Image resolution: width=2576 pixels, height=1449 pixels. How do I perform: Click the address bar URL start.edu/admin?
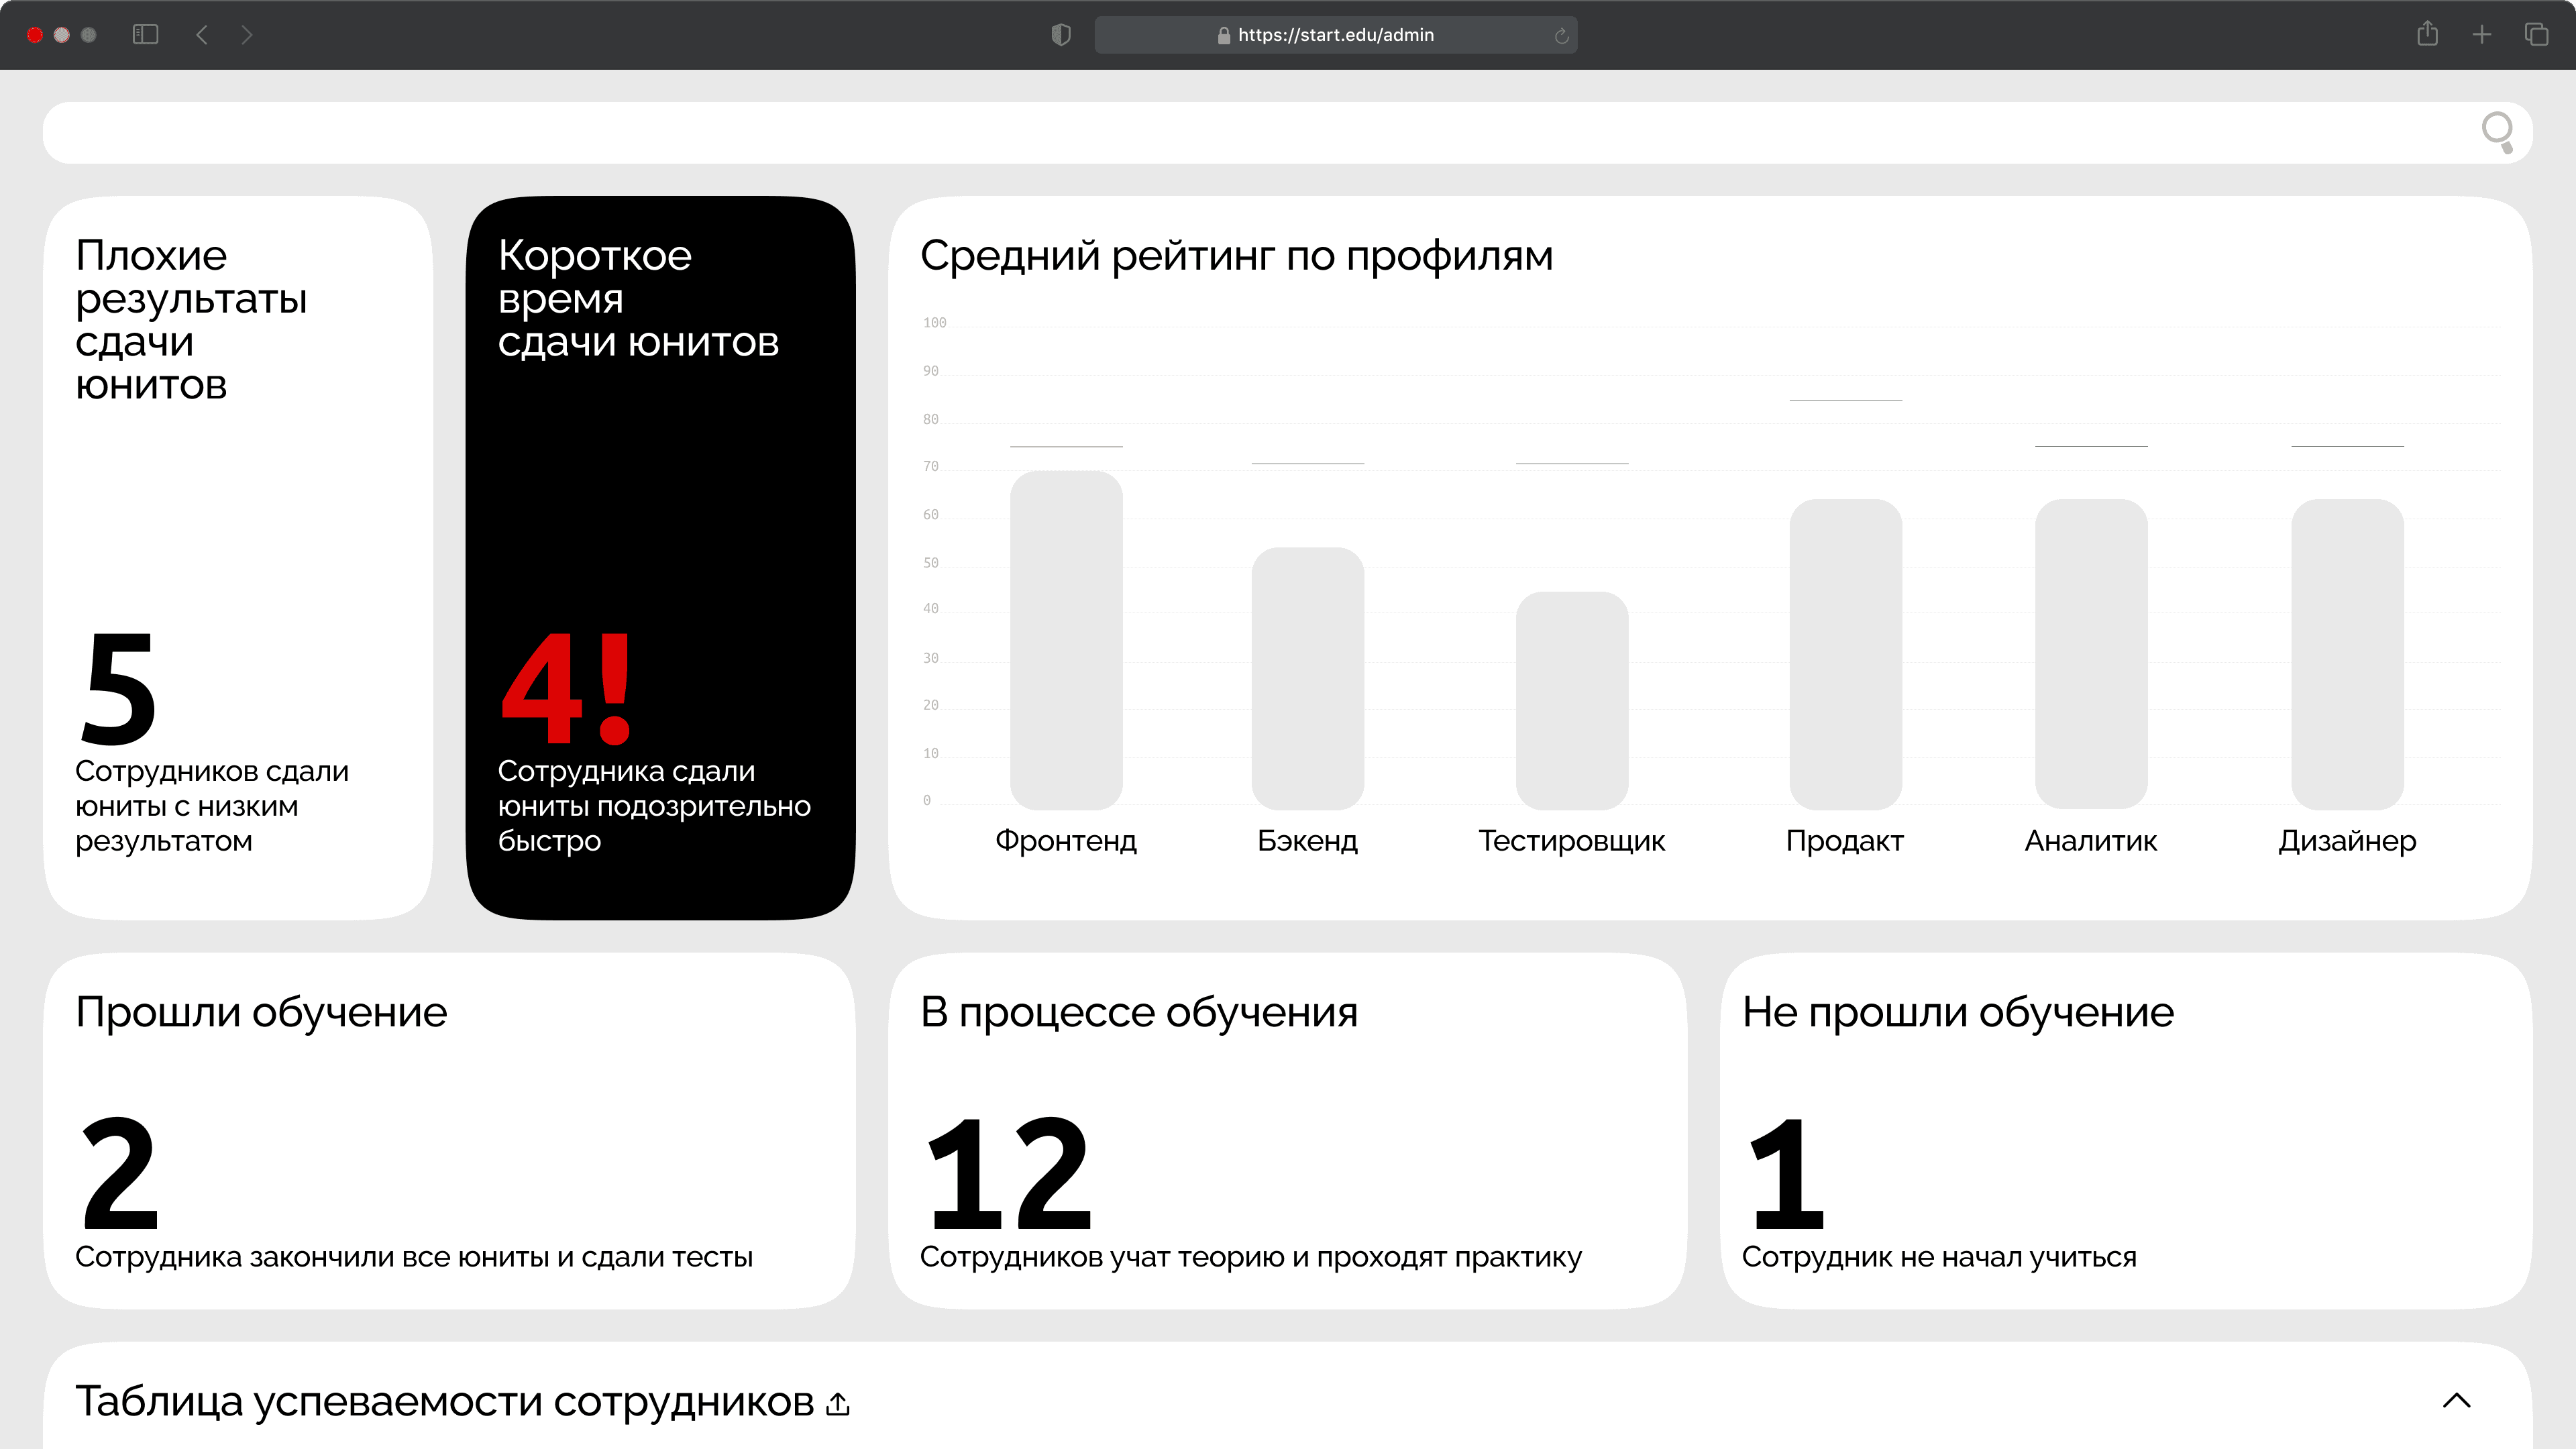click(1335, 35)
